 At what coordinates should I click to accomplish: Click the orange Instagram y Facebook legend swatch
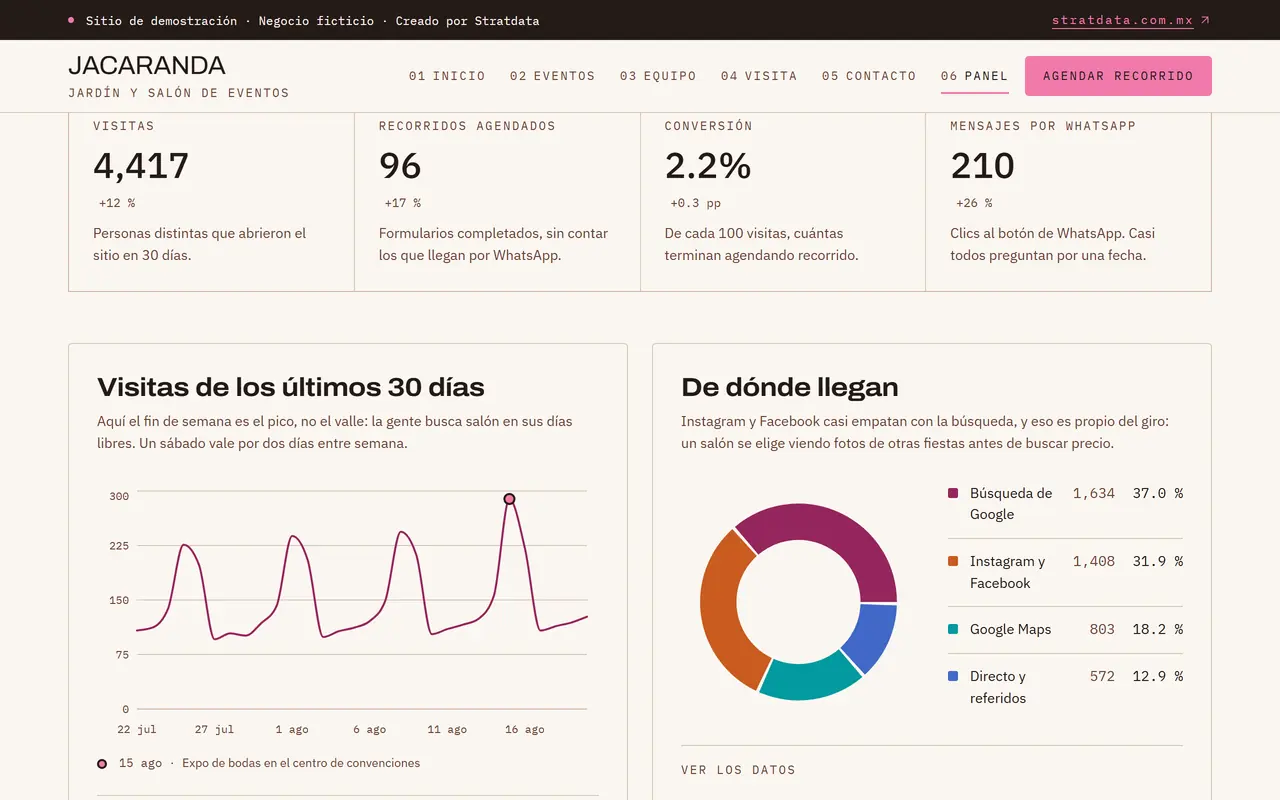[x=953, y=561]
